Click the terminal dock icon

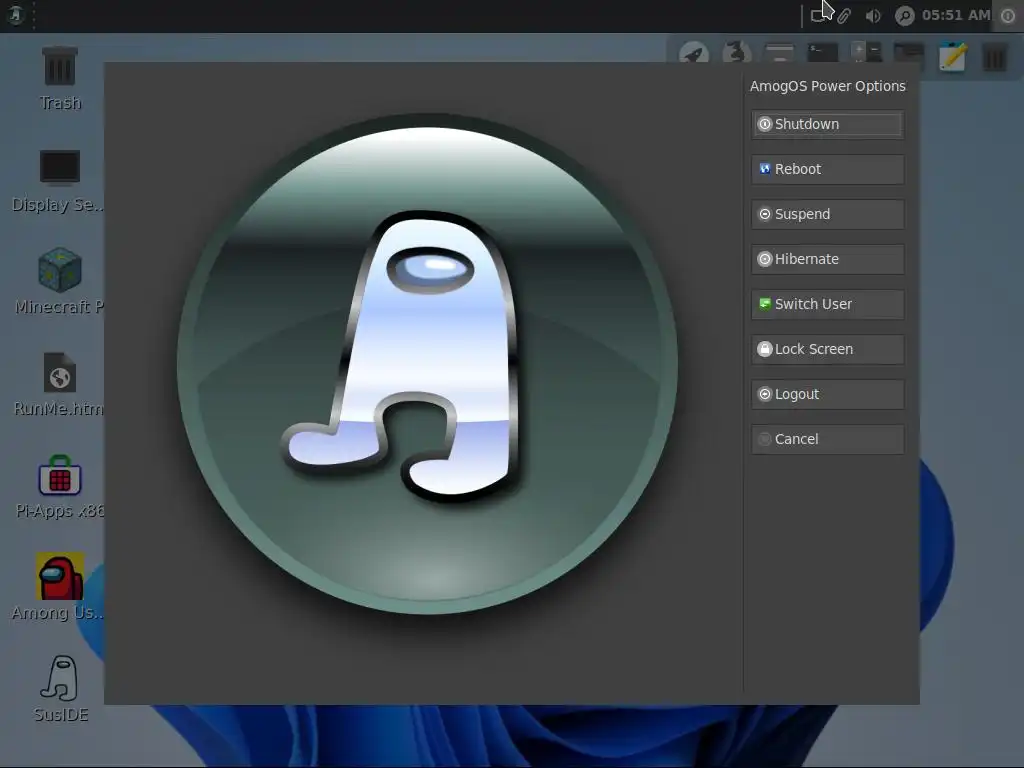(823, 53)
